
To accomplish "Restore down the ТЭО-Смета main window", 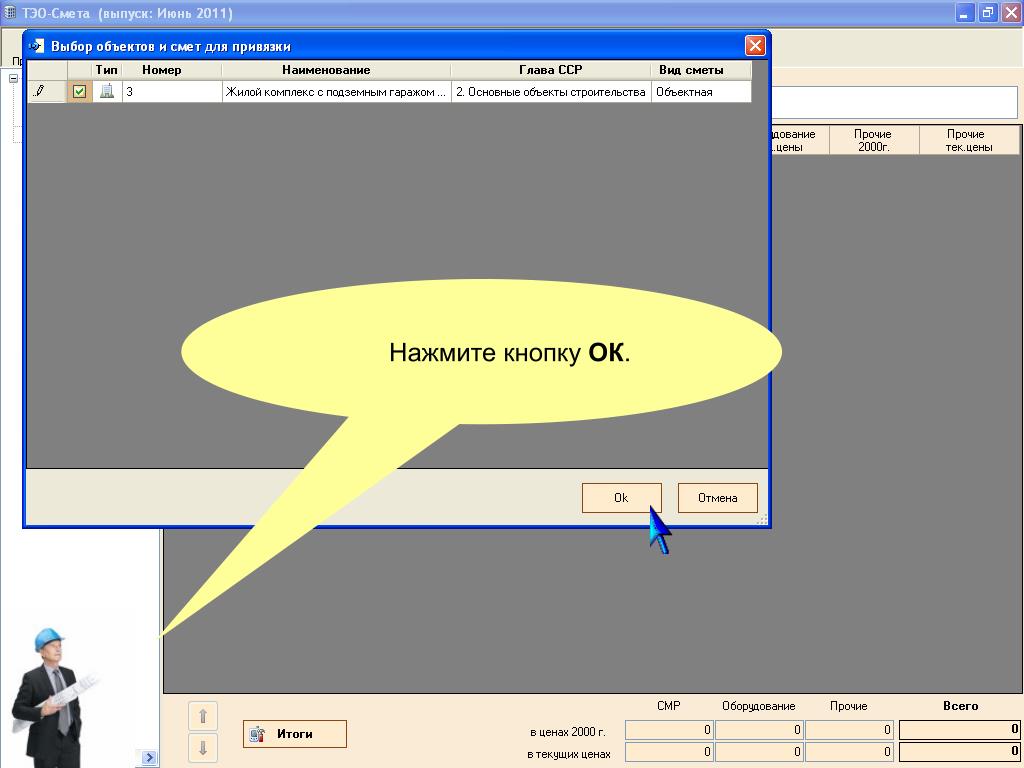I will 988,12.
